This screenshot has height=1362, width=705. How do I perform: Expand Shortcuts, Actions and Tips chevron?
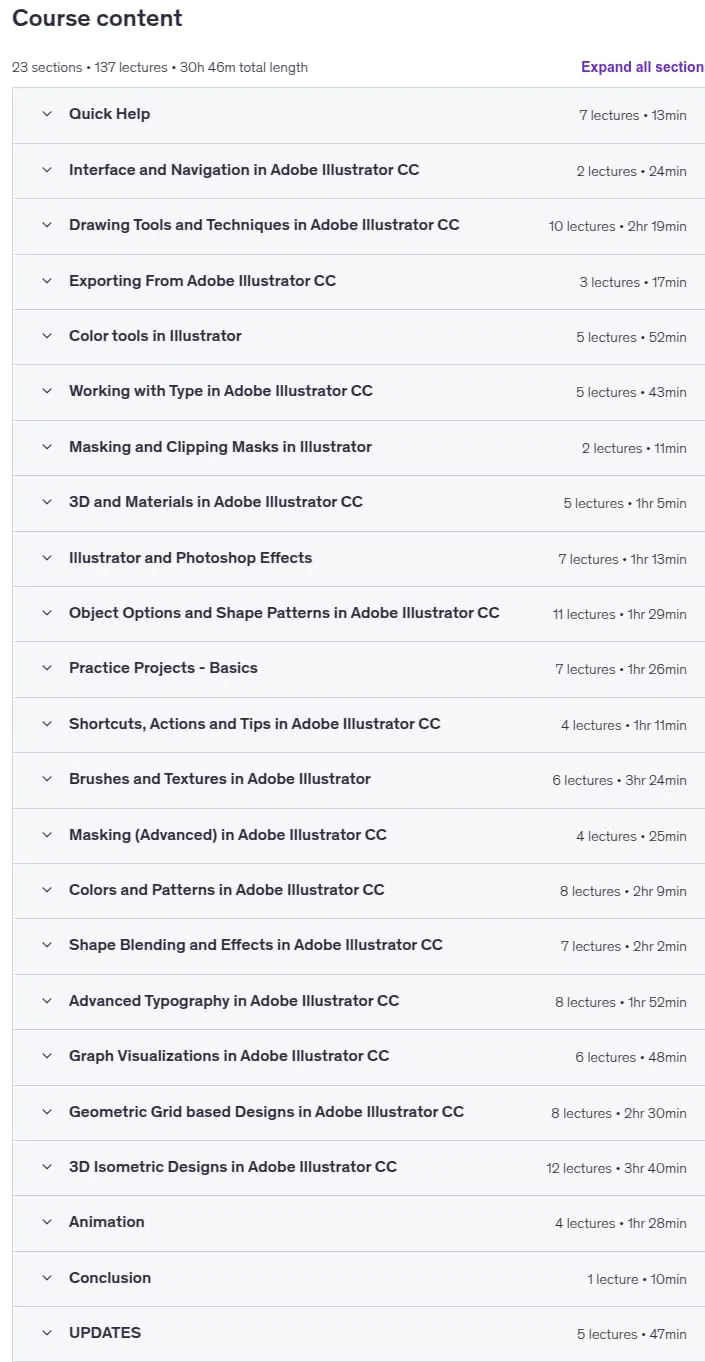46,724
